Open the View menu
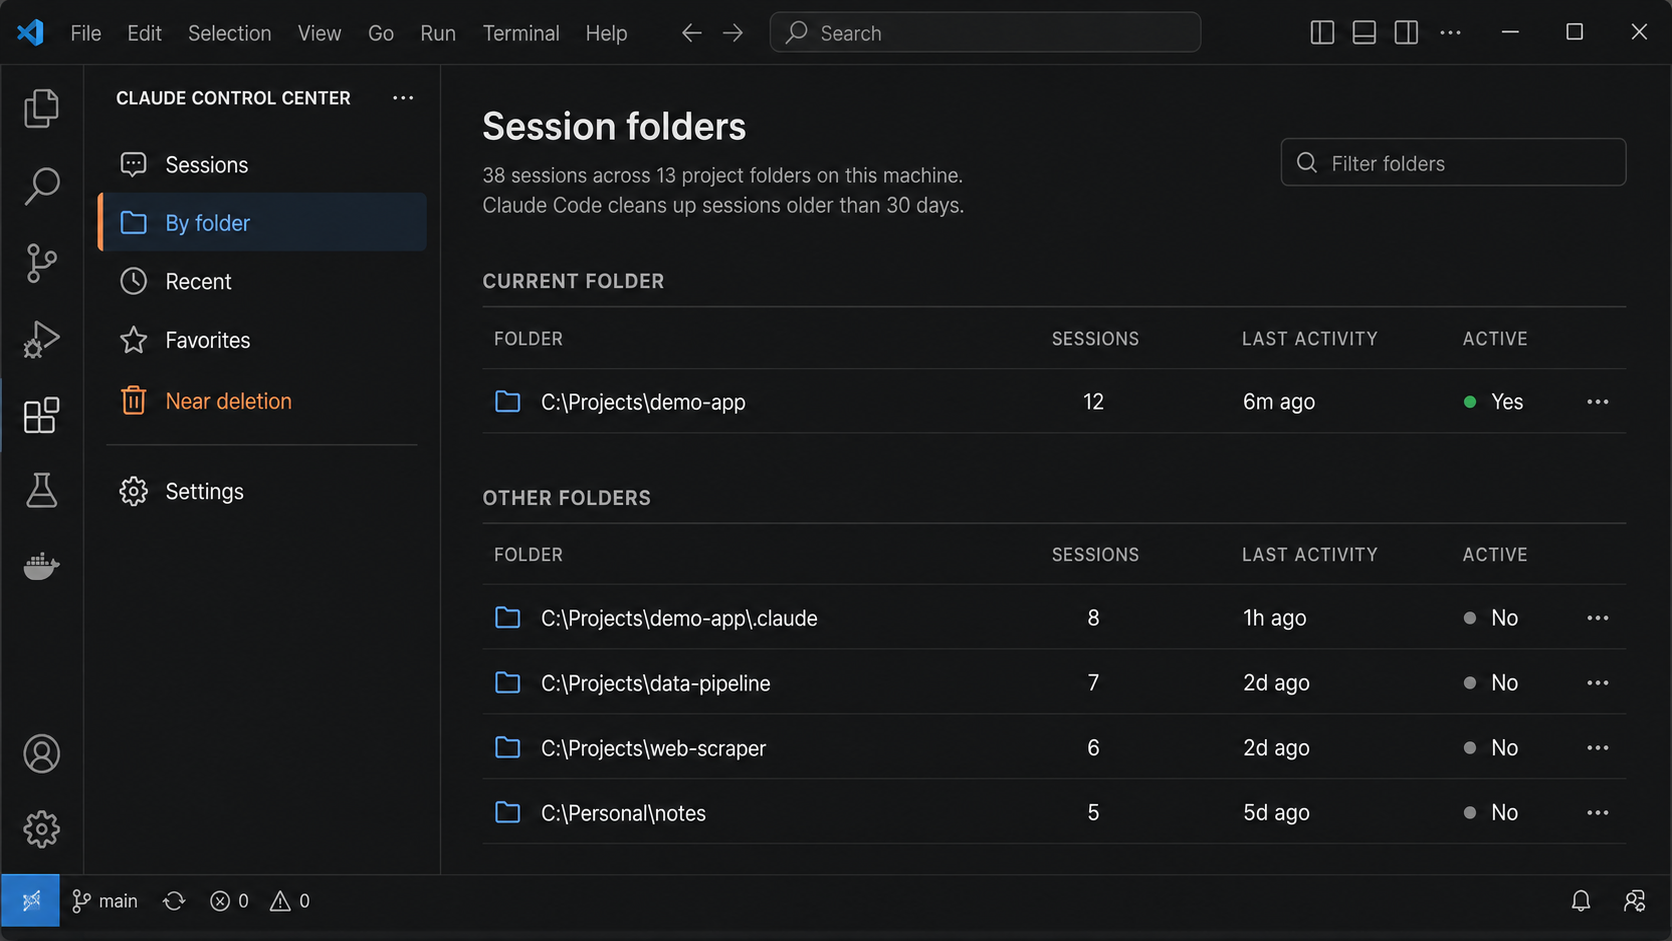This screenshot has width=1672, height=941. point(319,33)
